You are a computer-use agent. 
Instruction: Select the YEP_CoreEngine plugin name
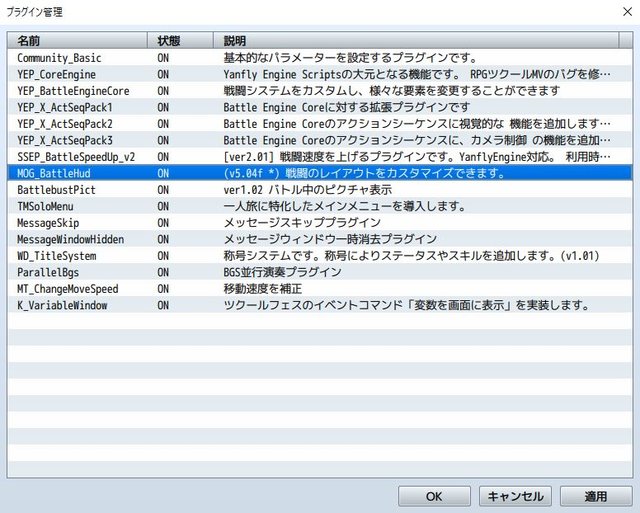(56, 74)
